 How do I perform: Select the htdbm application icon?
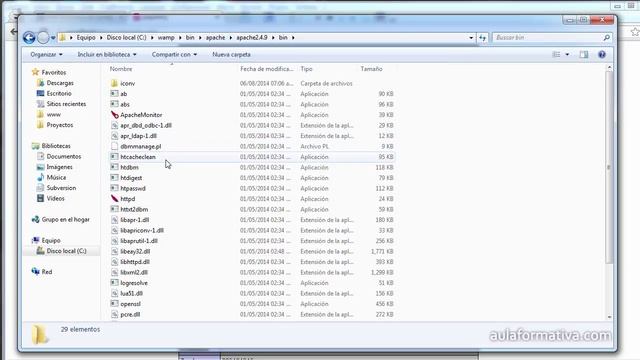(114, 167)
